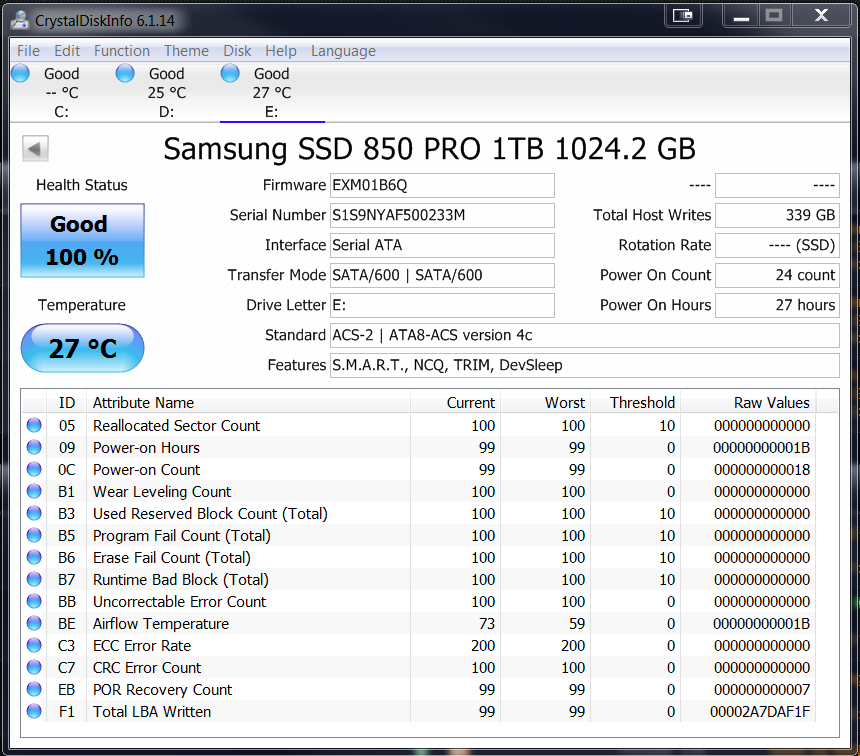Select the D: drive status icon
Screen dimensions: 860x756
pyautogui.click(x=125, y=73)
